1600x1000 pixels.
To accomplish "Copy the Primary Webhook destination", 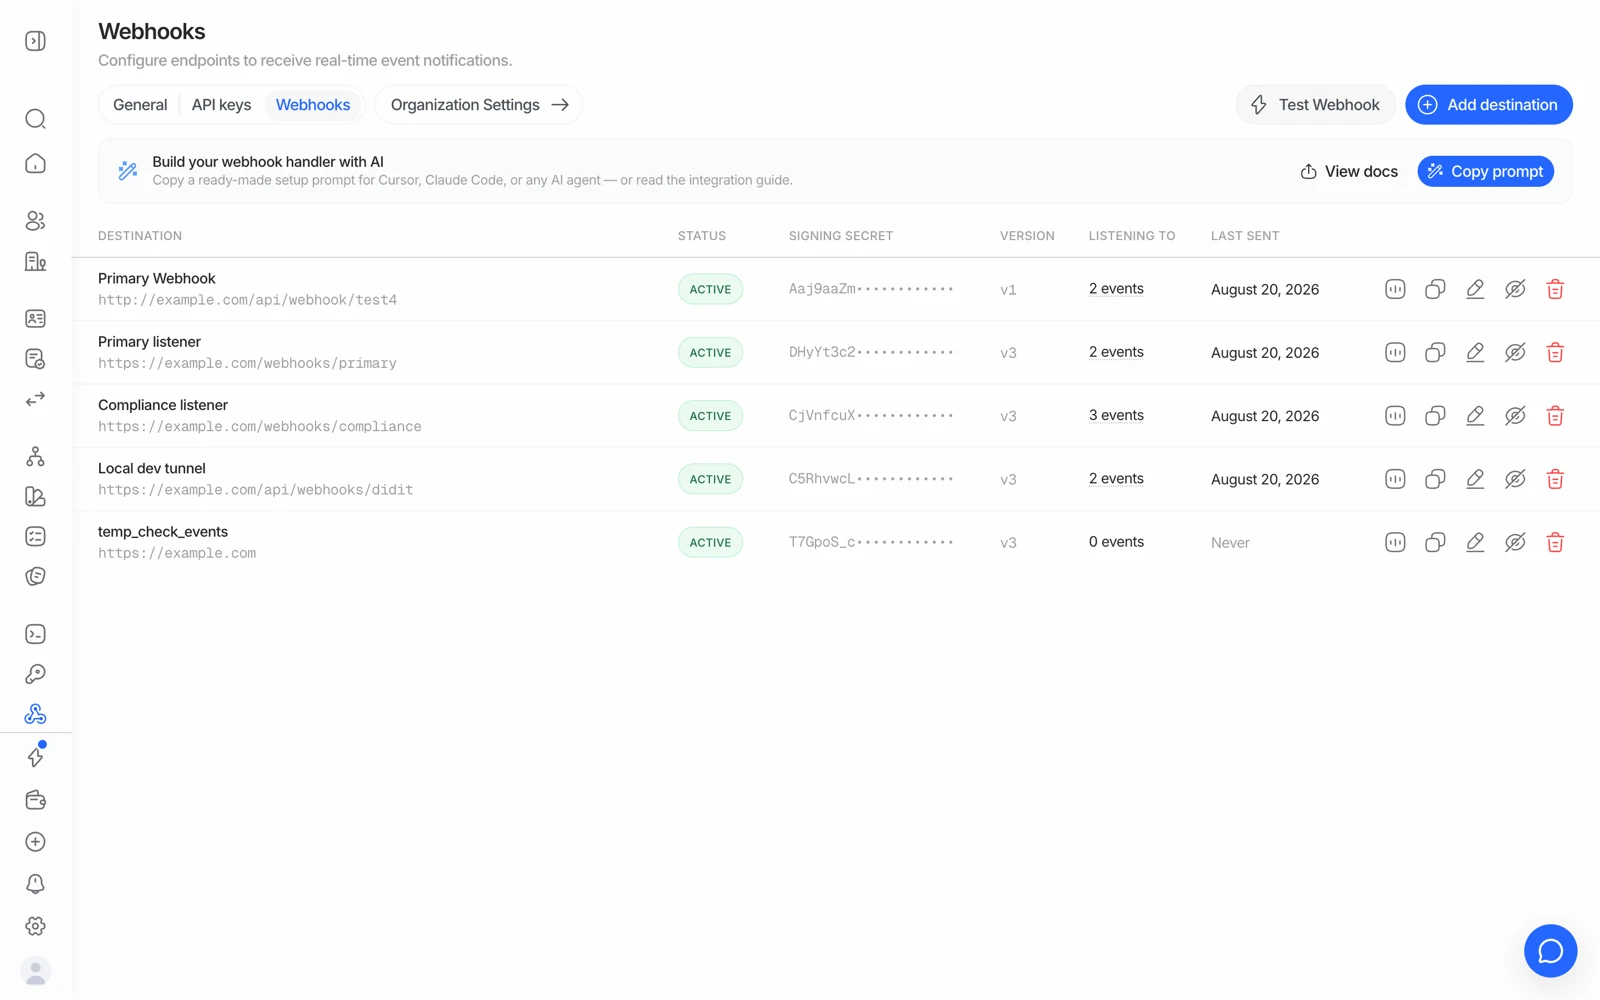I will (1435, 289).
